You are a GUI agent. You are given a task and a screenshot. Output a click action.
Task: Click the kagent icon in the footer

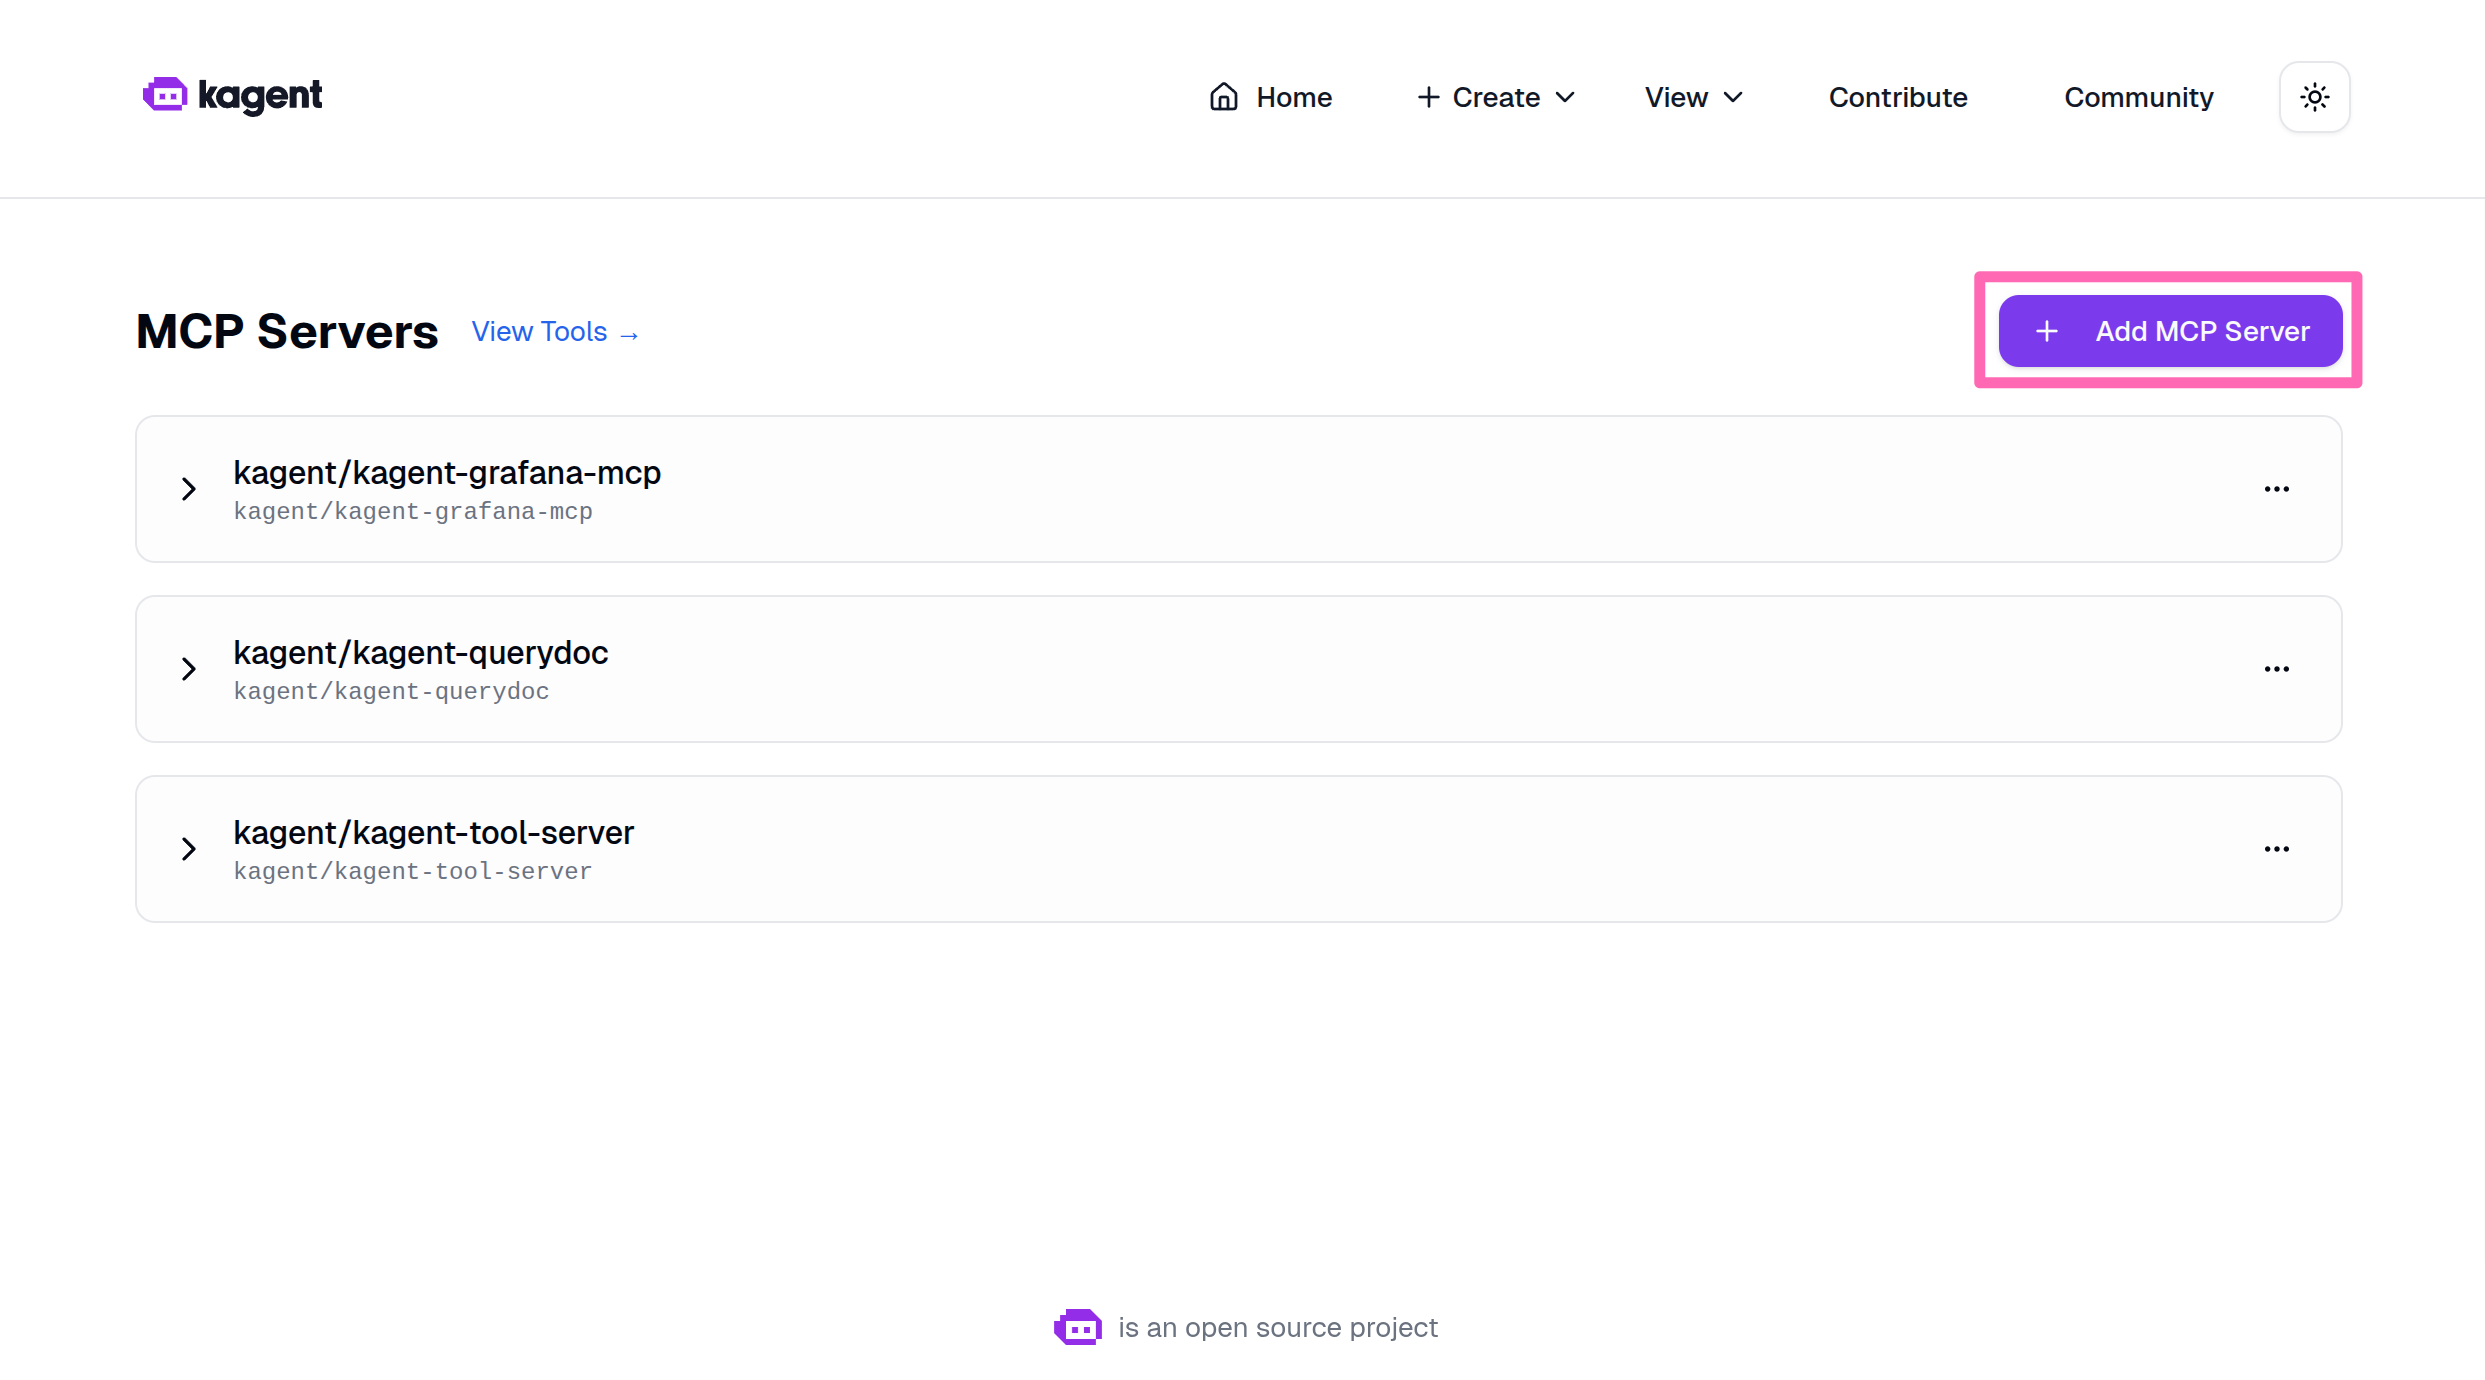click(1077, 1327)
